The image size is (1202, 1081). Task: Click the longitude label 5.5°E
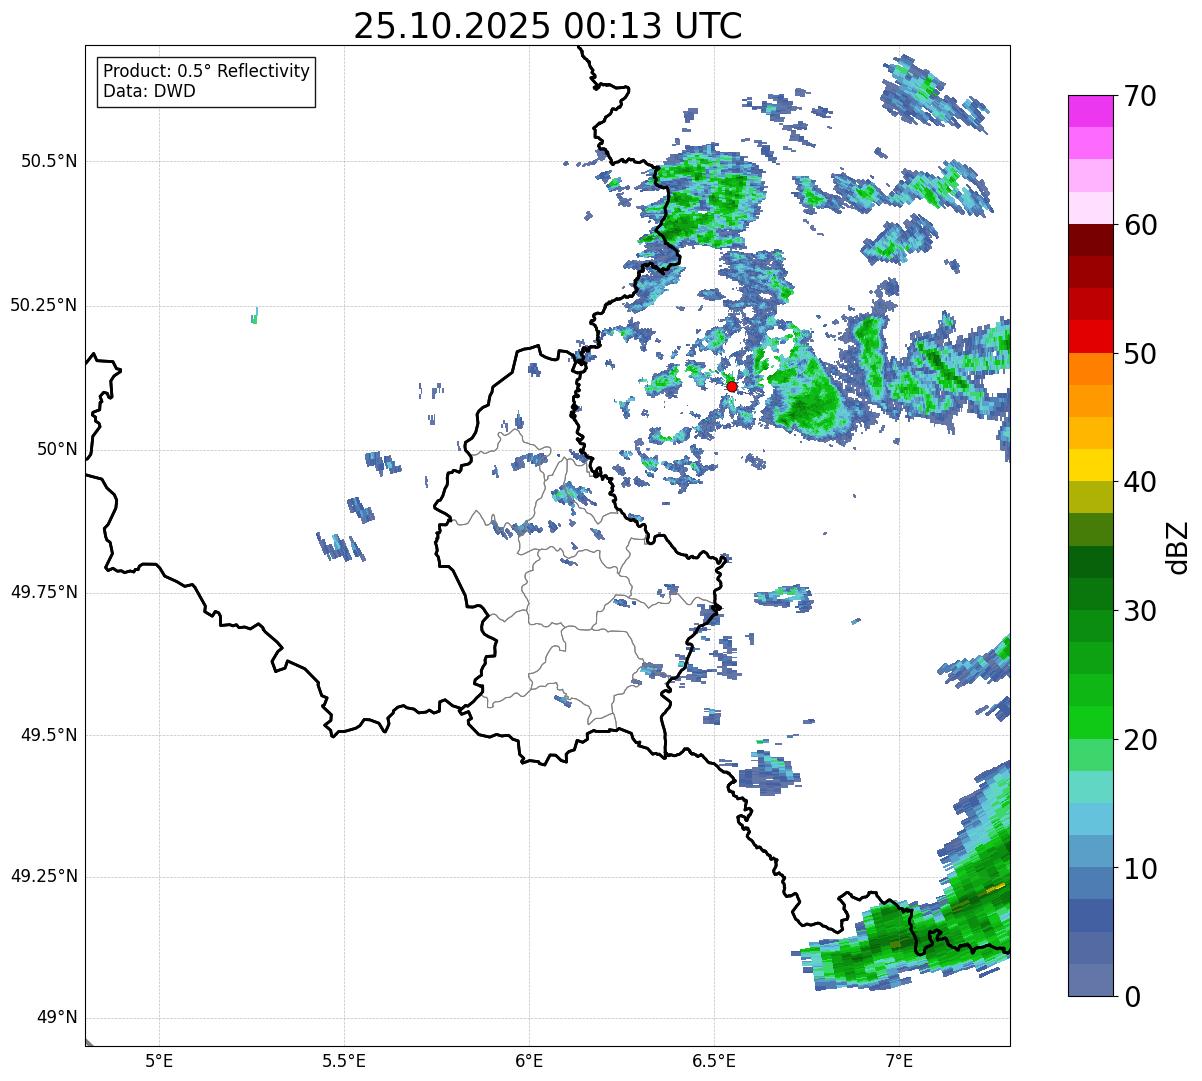point(344,1060)
